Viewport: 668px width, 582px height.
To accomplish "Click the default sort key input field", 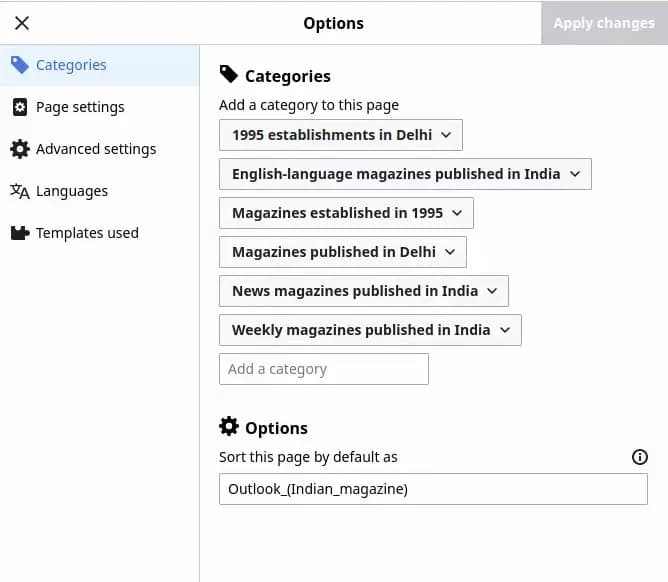I will point(433,489).
